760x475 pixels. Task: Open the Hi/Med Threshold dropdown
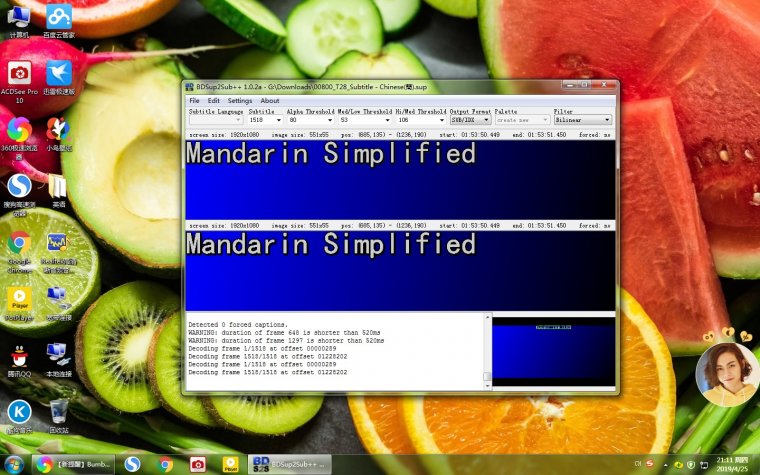pyautogui.click(x=421, y=120)
